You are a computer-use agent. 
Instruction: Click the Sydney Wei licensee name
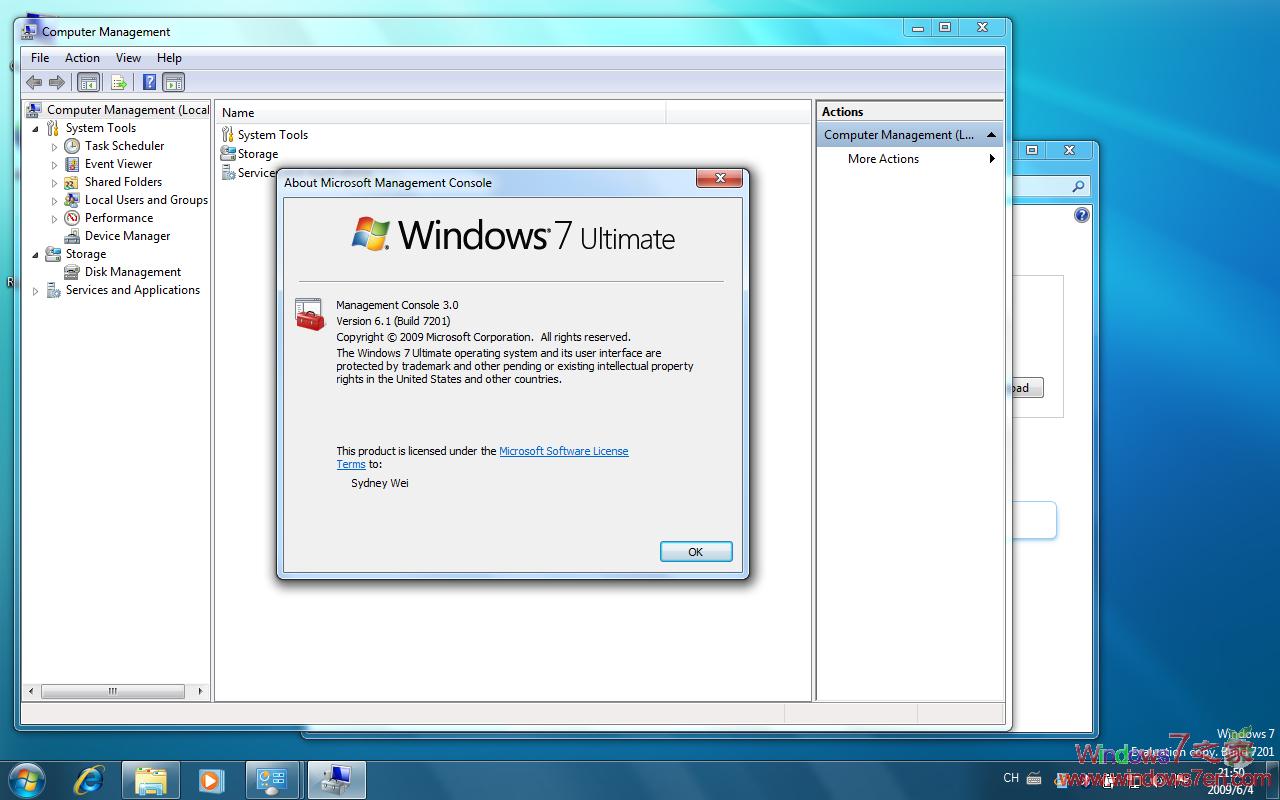pyautogui.click(x=380, y=483)
